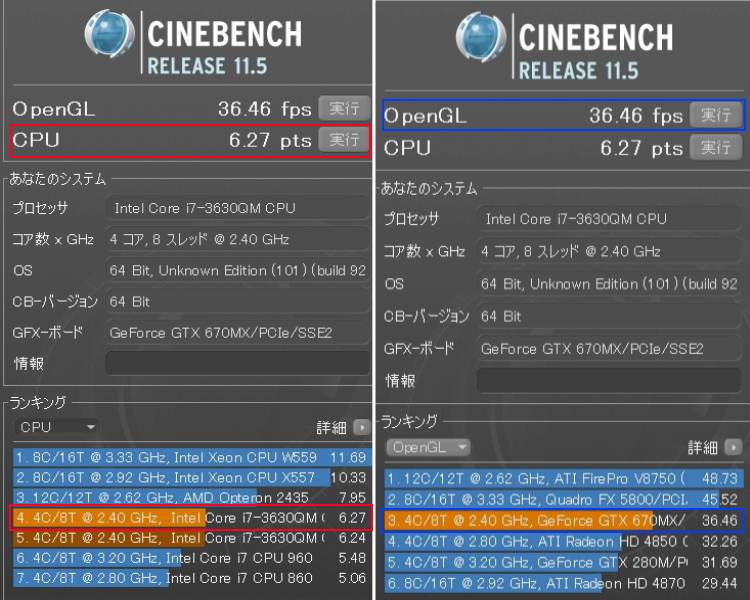Click empty info field in left panel

click(238, 363)
